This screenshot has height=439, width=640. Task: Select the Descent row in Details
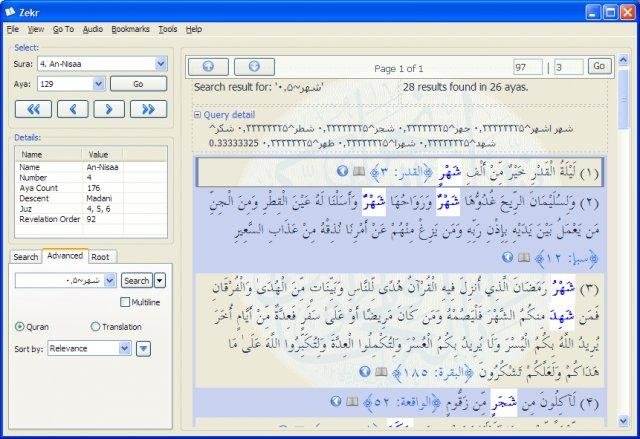pos(91,198)
